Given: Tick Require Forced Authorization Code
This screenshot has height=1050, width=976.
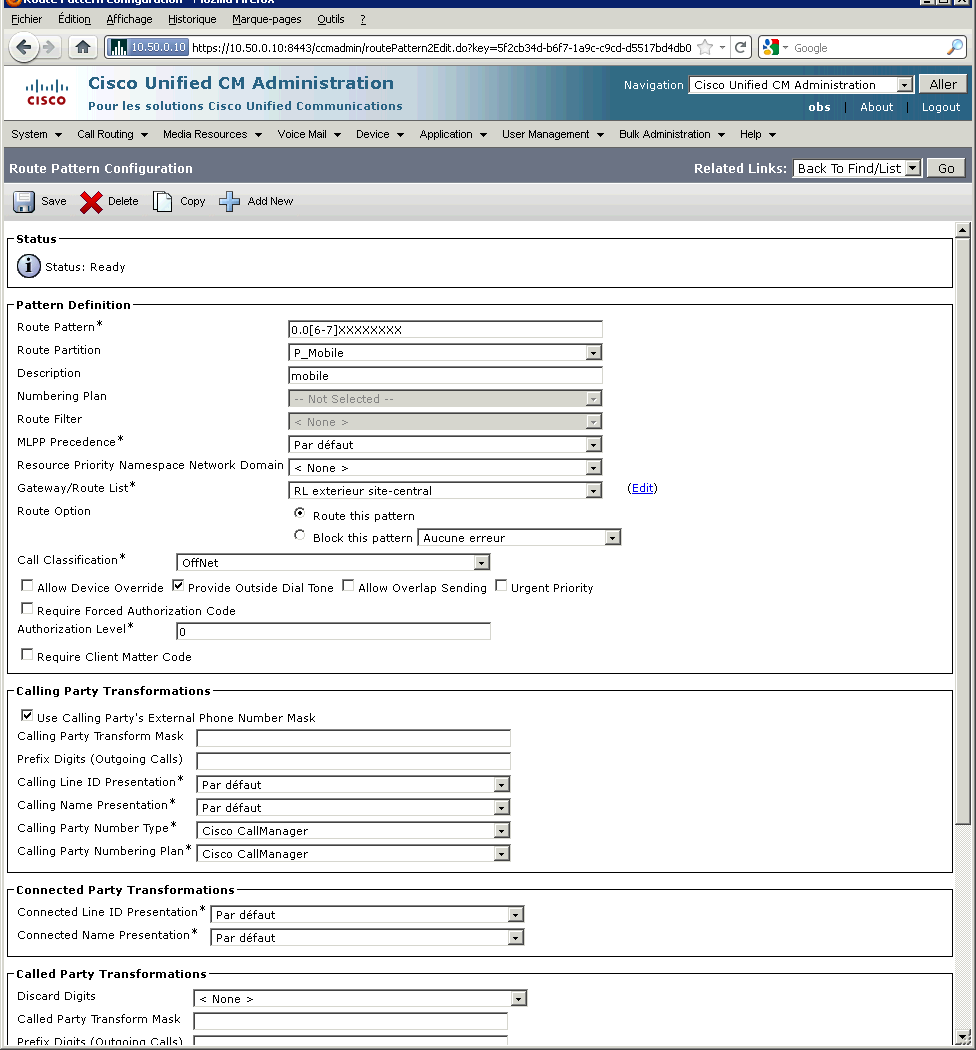Looking at the screenshot, I should coord(27,609).
